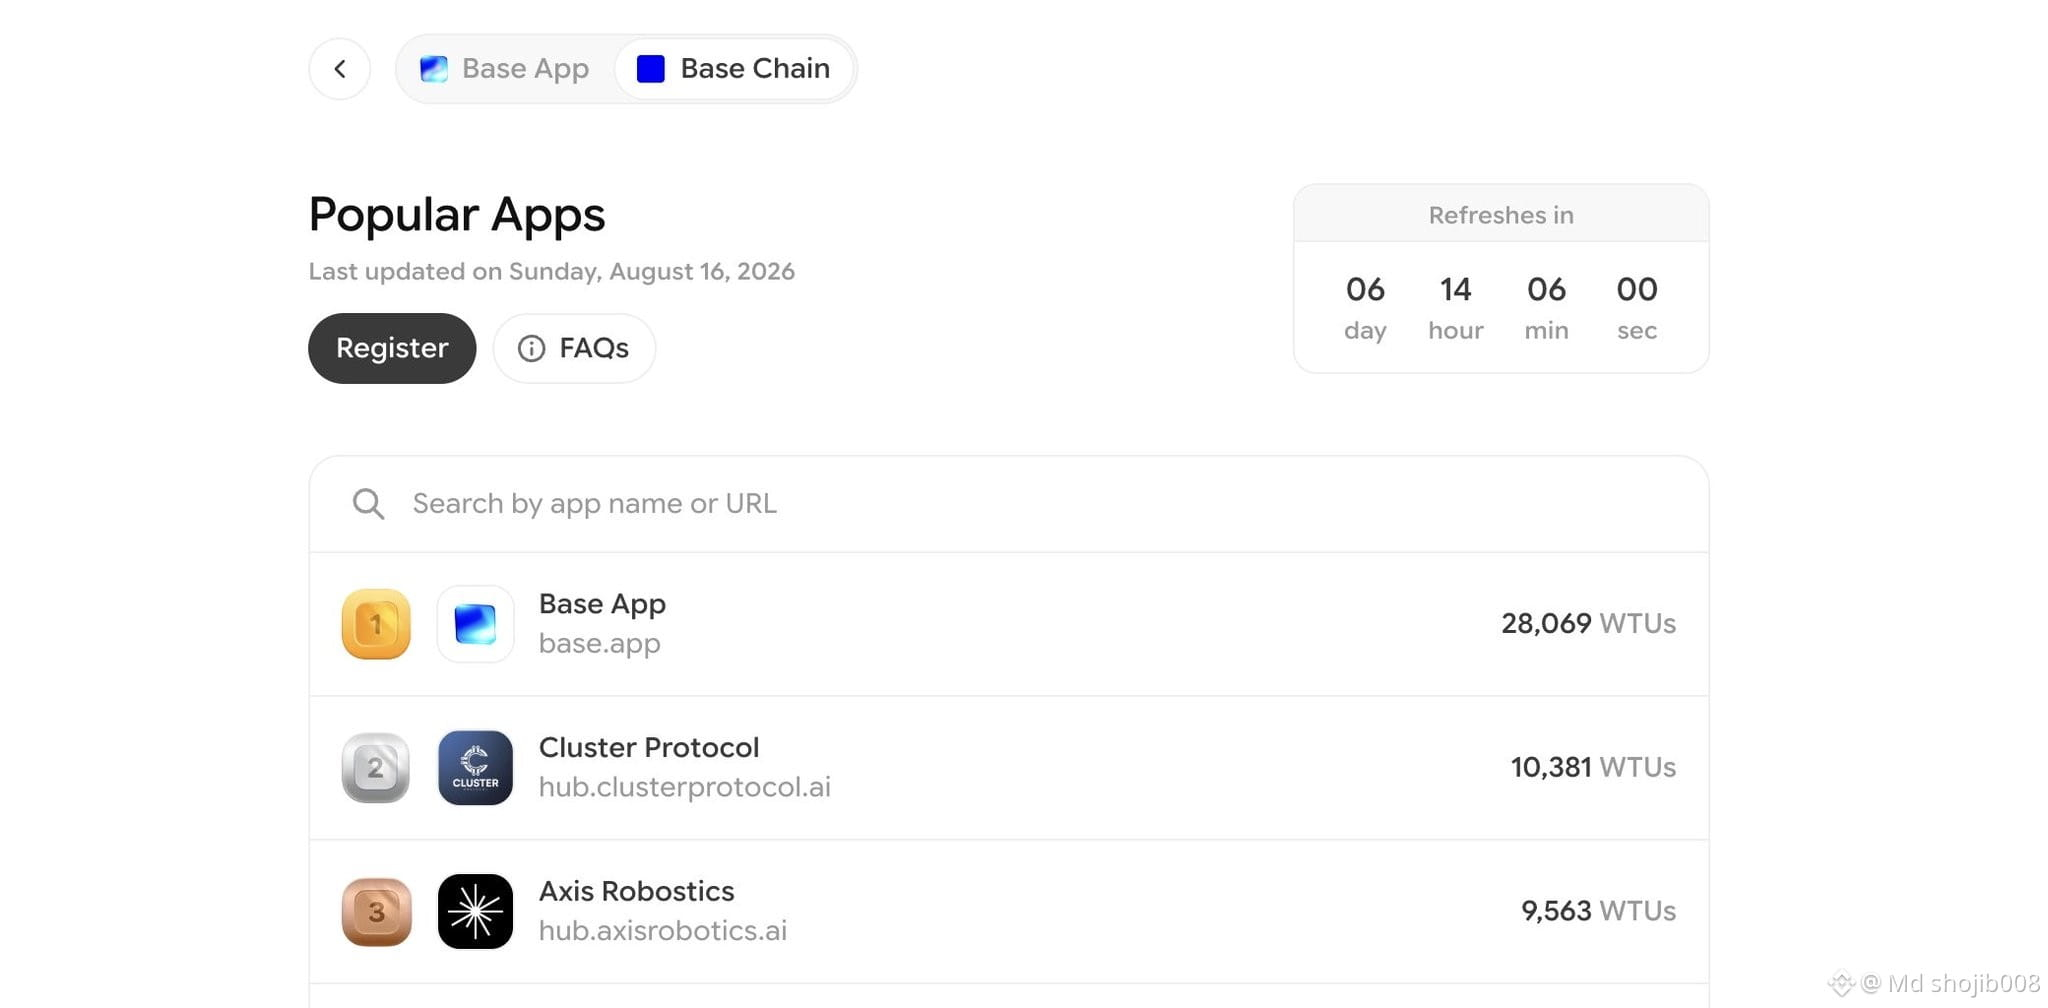
Task: Click the magnifying glass search icon
Action: 368,504
